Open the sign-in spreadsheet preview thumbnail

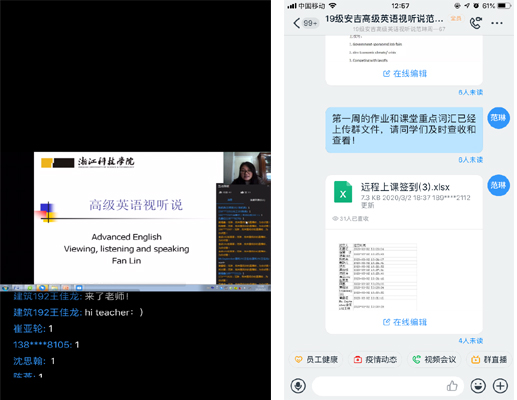pyautogui.click(x=378, y=276)
